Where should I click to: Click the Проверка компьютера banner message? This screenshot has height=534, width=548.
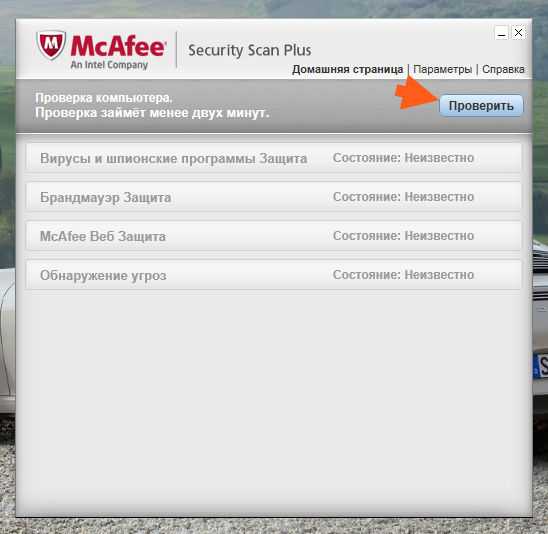tap(152, 105)
